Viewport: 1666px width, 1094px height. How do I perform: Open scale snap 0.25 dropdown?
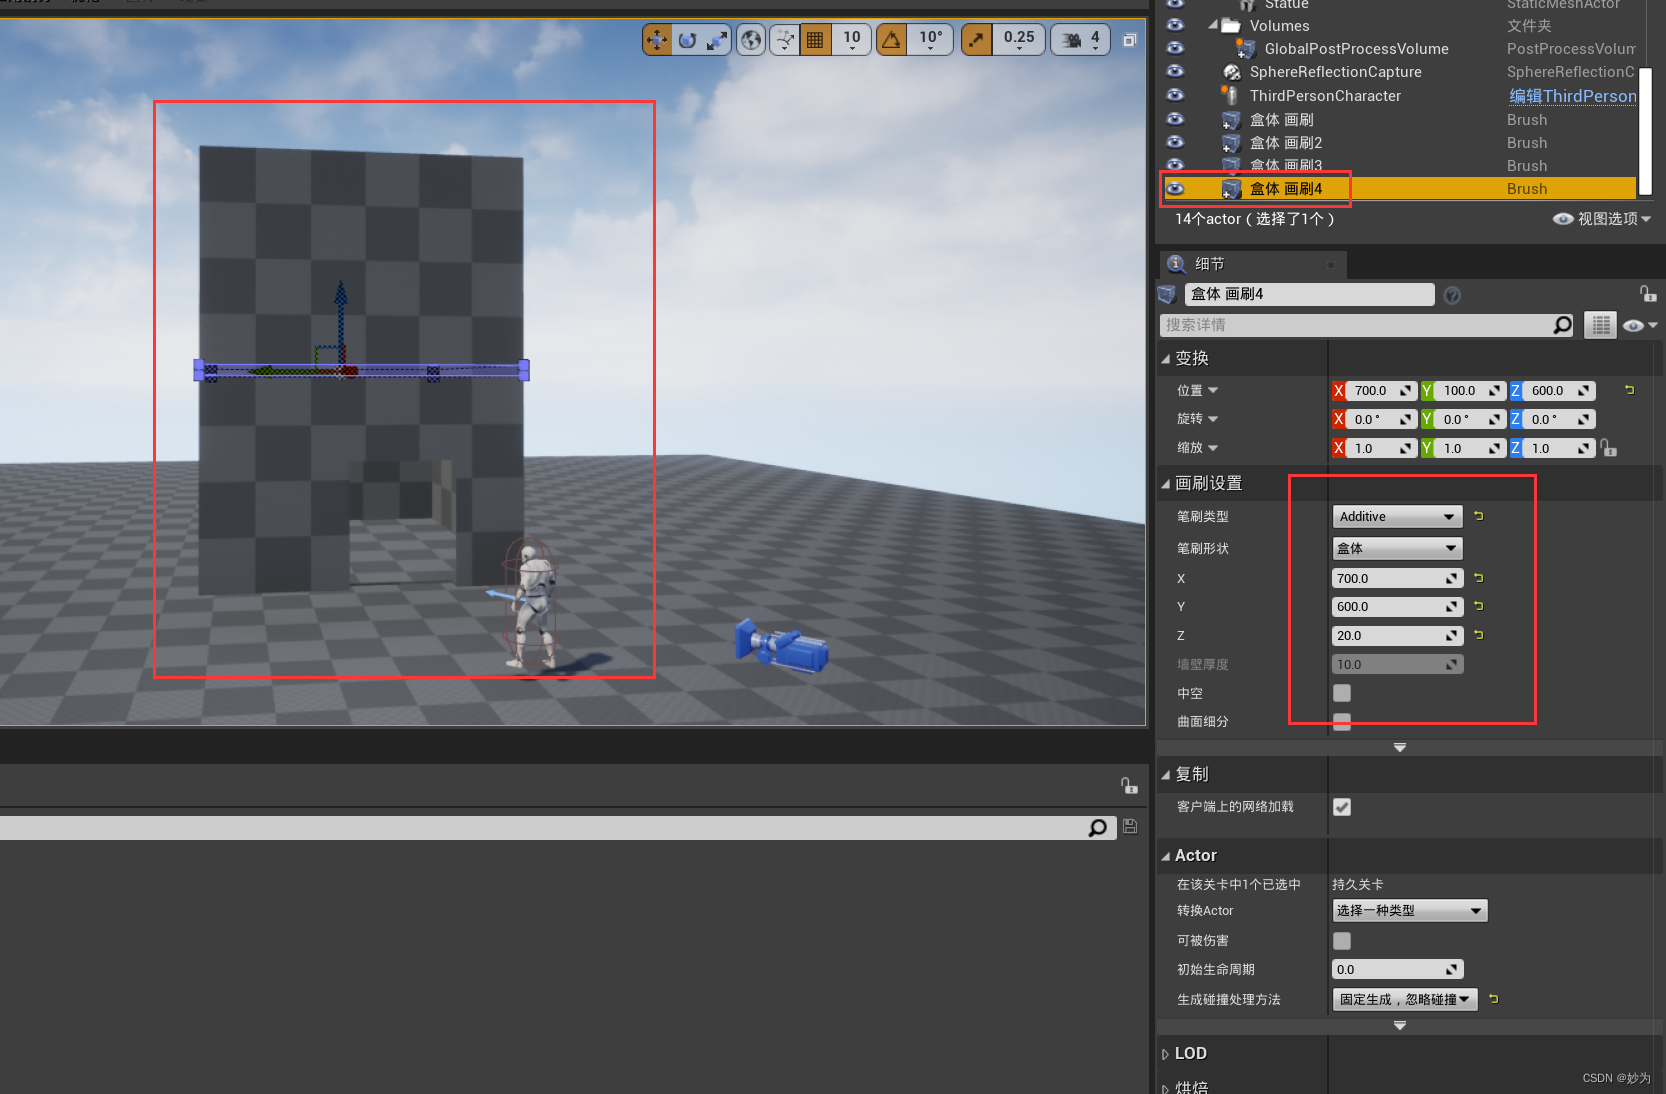(x=1019, y=40)
